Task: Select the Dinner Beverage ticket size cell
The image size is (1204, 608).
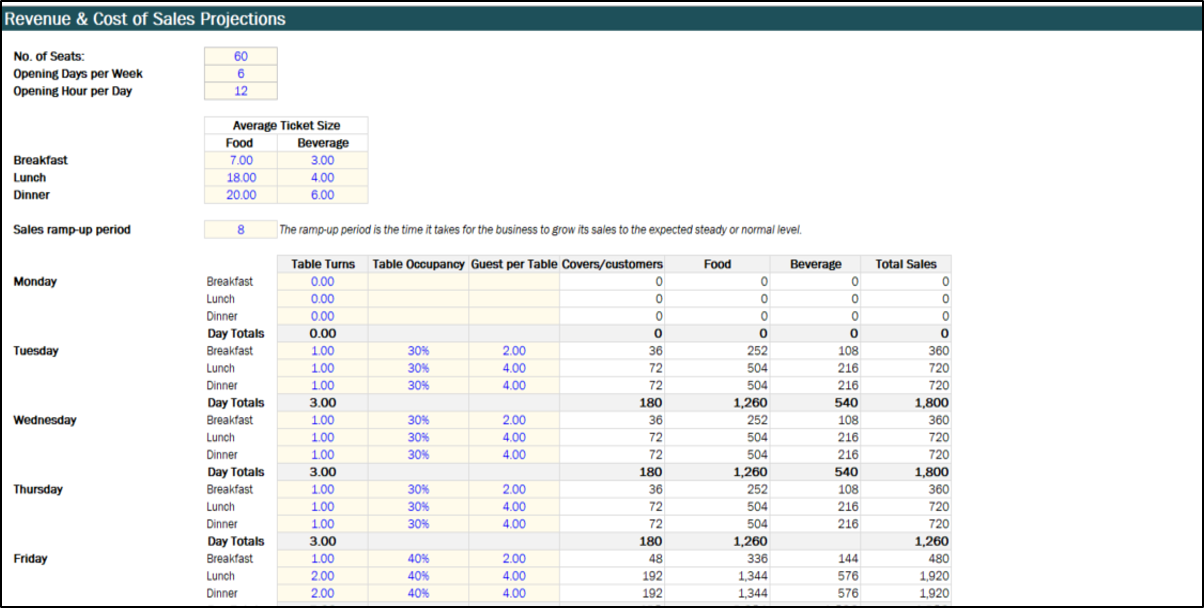Action: tap(322, 195)
